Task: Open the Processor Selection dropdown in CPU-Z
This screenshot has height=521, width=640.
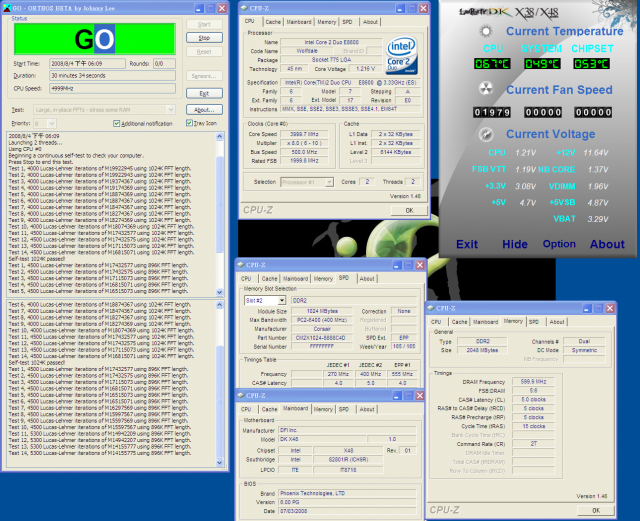Action: (329, 182)
